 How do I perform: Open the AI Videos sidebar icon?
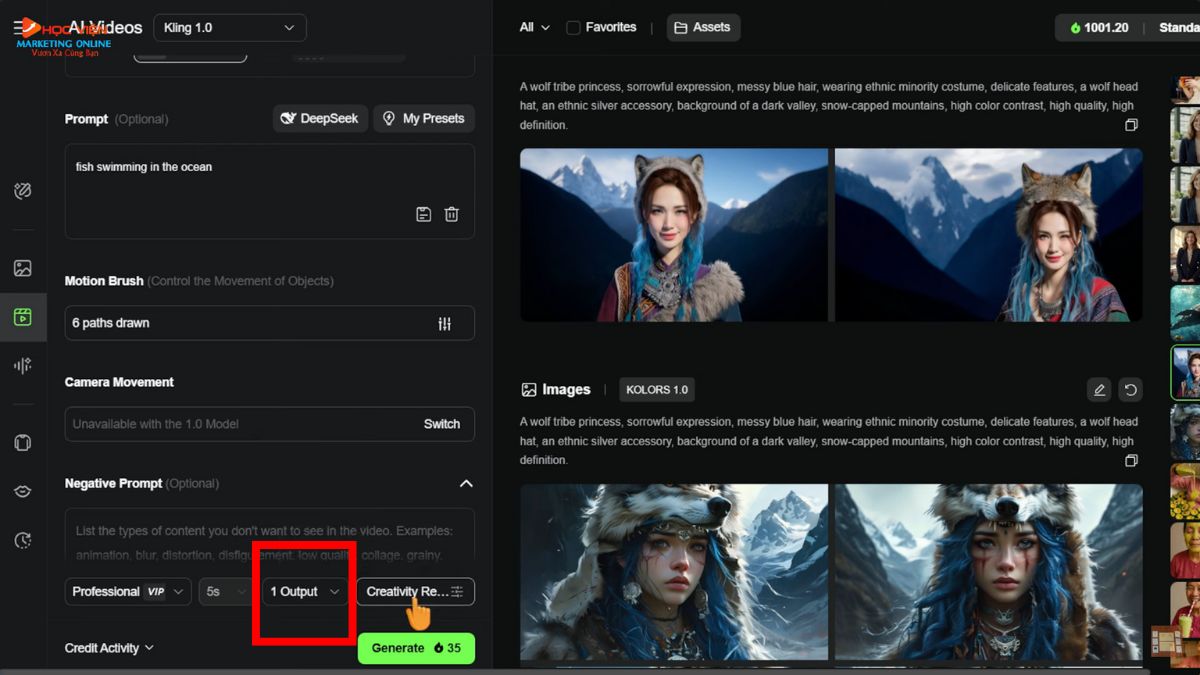click(23, 317)
